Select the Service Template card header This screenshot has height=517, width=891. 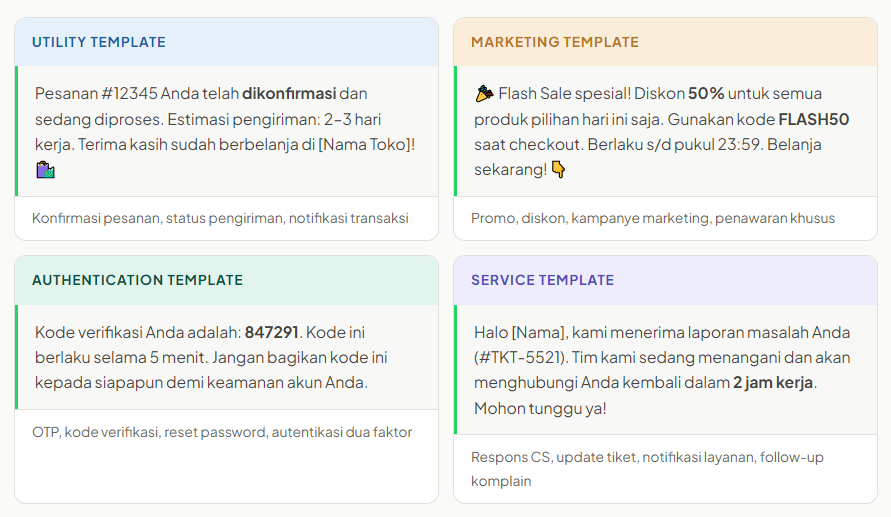click(x=665, y=280)
